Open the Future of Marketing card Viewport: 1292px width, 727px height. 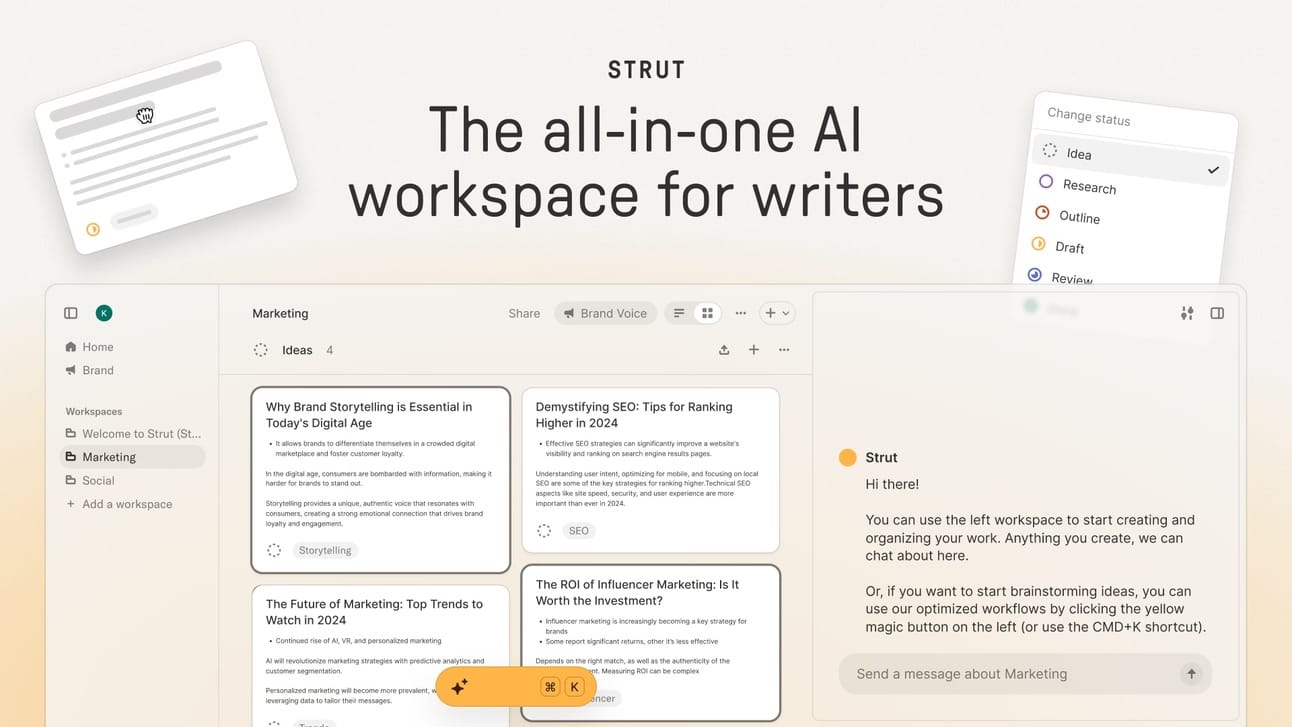380,656
